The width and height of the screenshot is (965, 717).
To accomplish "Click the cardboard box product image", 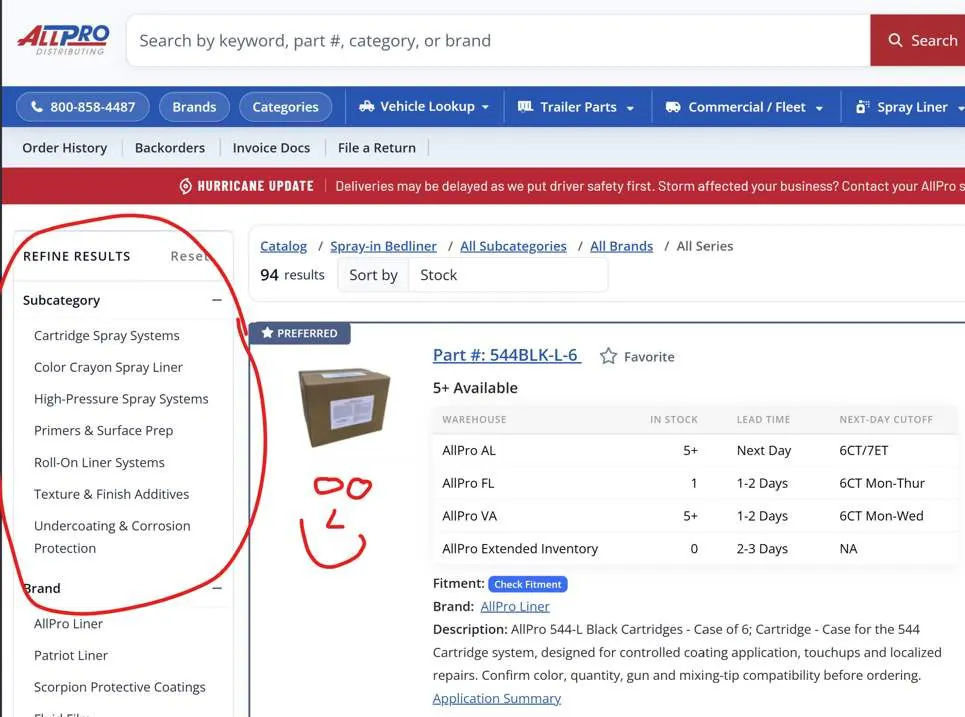I will click(x=344, y=406).
